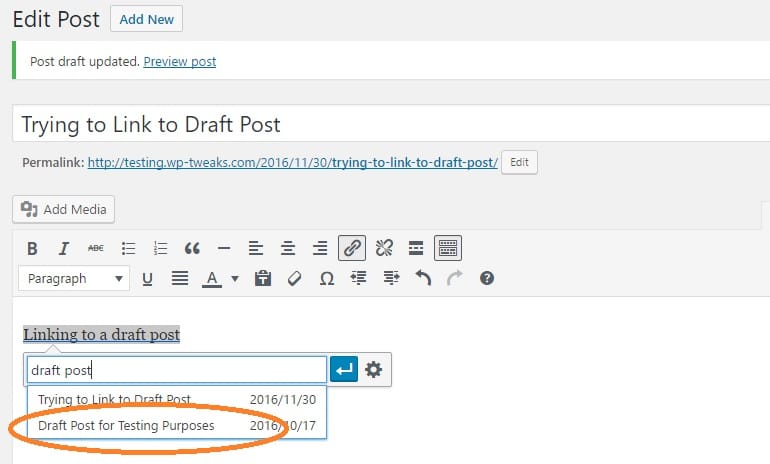Insert a special character with the omega icon
Viewport: 770px width, 464px height.
(326, 279)
